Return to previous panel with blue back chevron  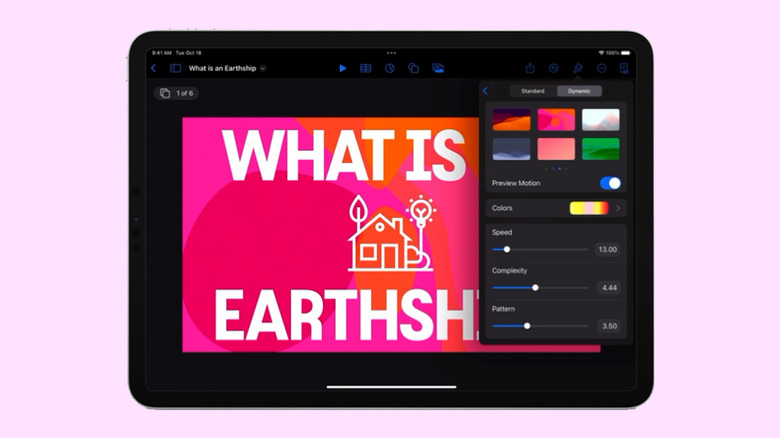coord(486,91)
